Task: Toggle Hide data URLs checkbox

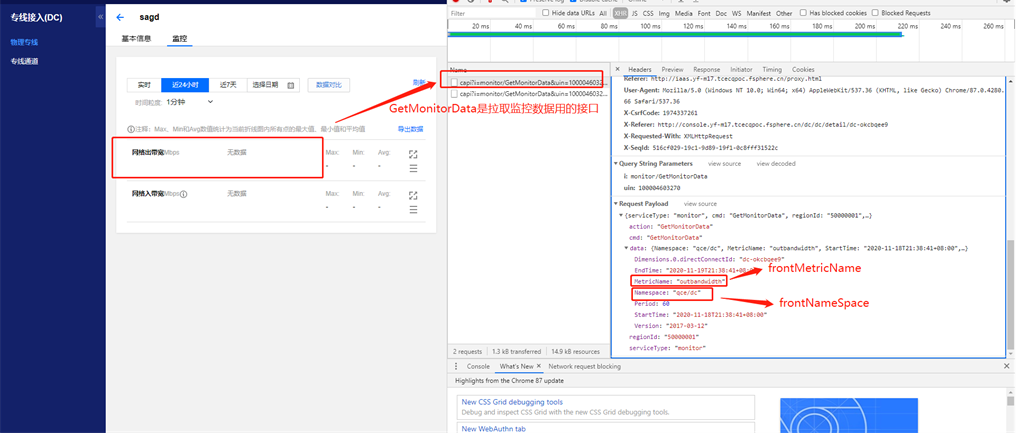Action: (x=545, y=13)
